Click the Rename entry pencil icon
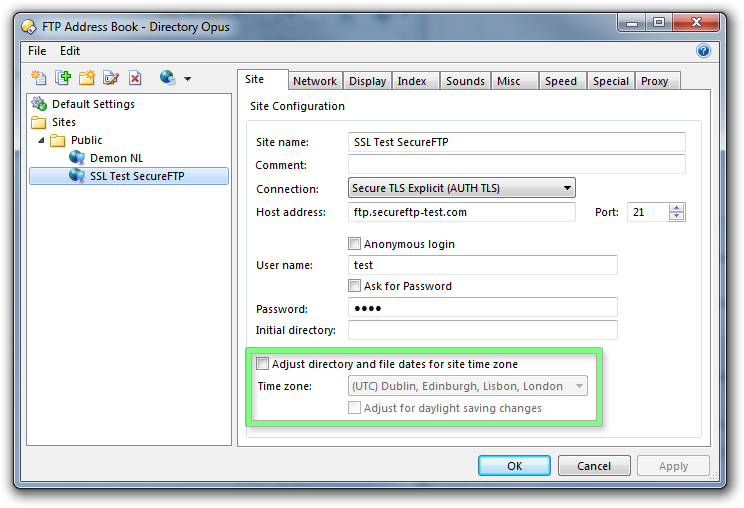Screen dimensions: 744x508 coord(111,77)
